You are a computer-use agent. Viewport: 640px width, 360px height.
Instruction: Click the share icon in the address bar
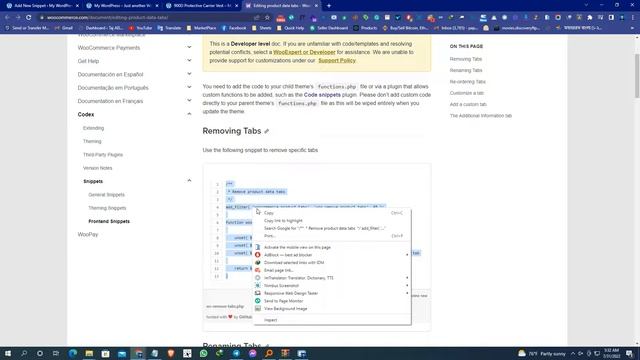tap(256, 18)
